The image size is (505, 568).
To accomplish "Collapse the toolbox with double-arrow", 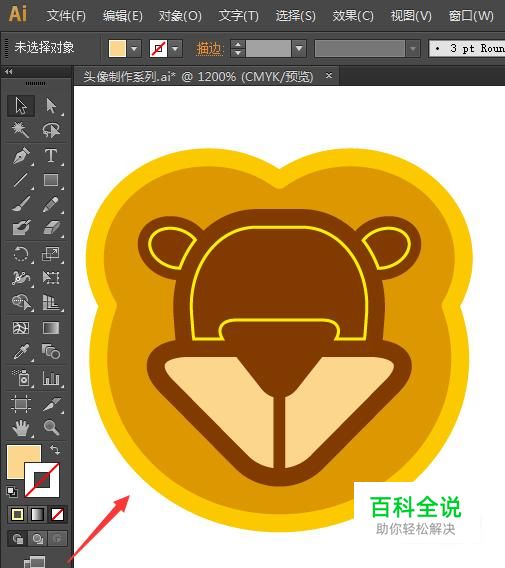I will tap(9, 72).
